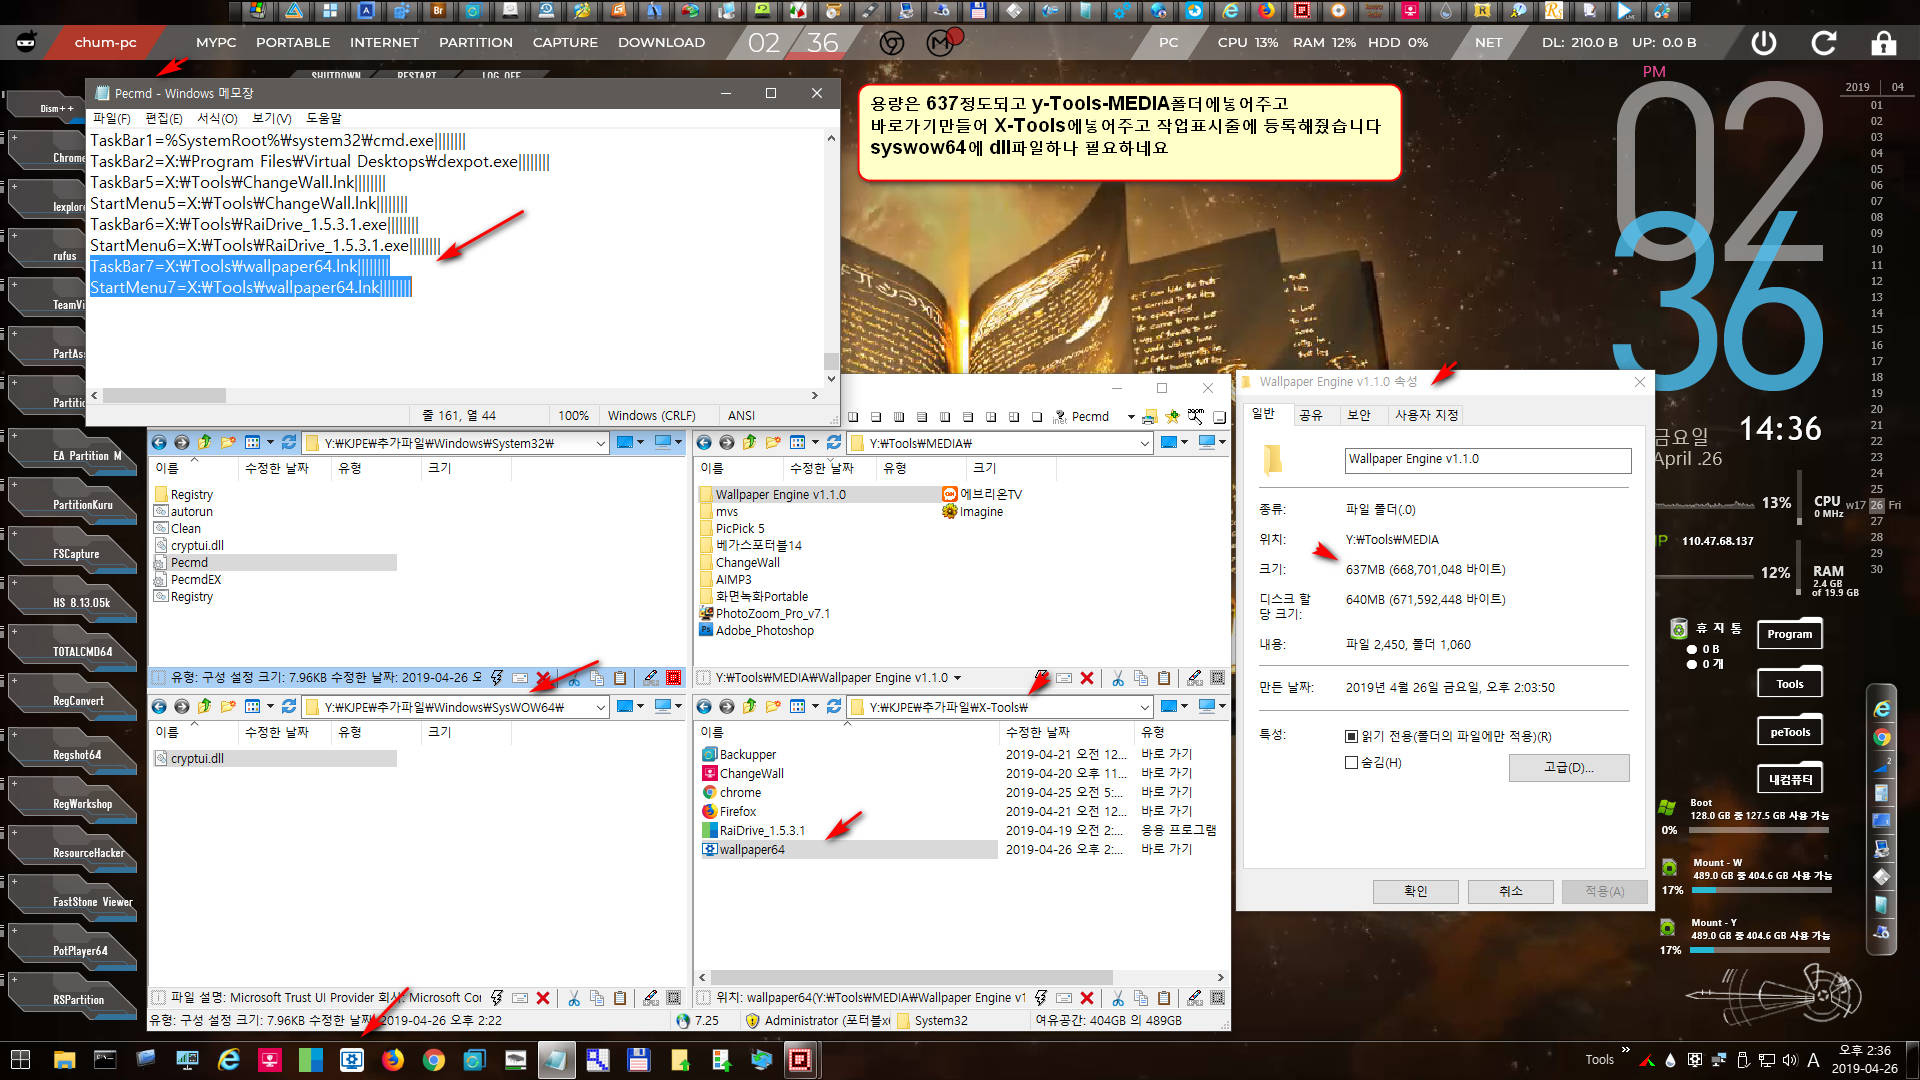
Task: Open view mode dropdown in X-Tools pane
Action: (x=815, y=706)
